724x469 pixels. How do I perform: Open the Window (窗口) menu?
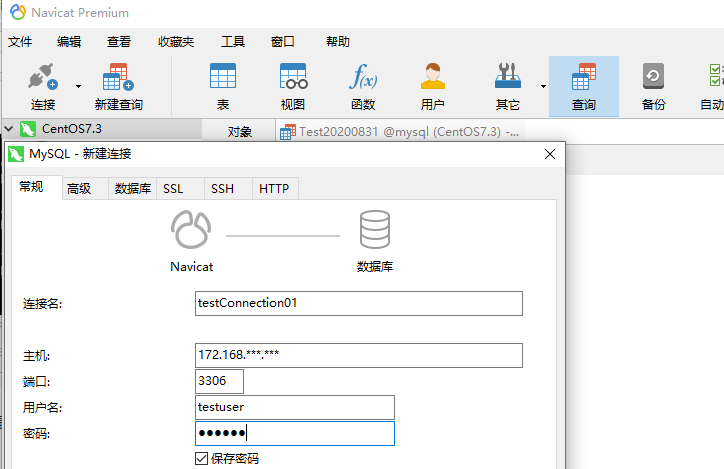tap(283, 42)
